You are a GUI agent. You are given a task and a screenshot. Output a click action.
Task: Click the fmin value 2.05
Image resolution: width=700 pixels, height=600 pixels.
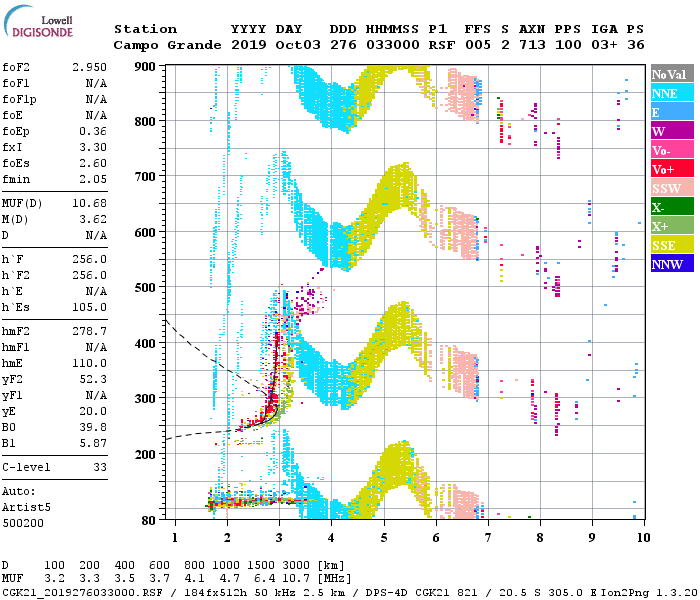[93, 179]
